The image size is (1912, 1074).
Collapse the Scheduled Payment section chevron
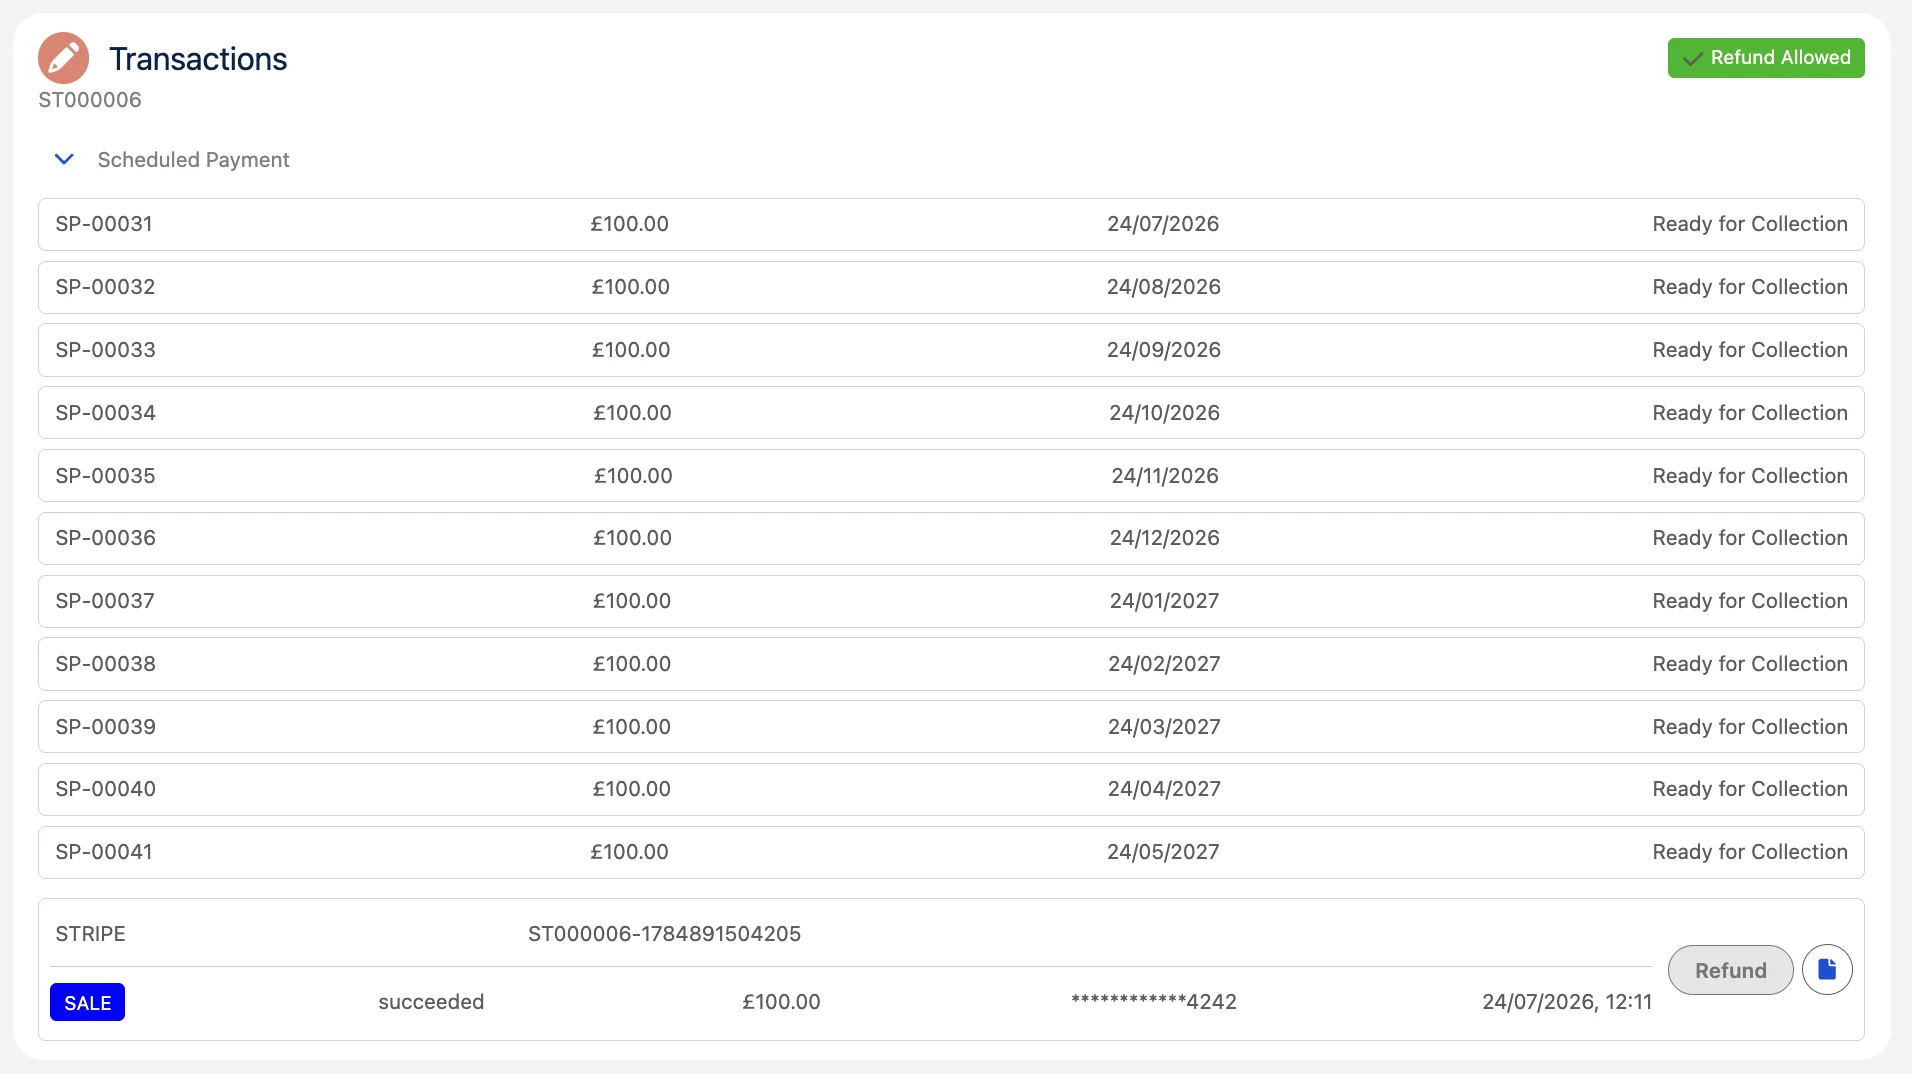pos(64,160)
